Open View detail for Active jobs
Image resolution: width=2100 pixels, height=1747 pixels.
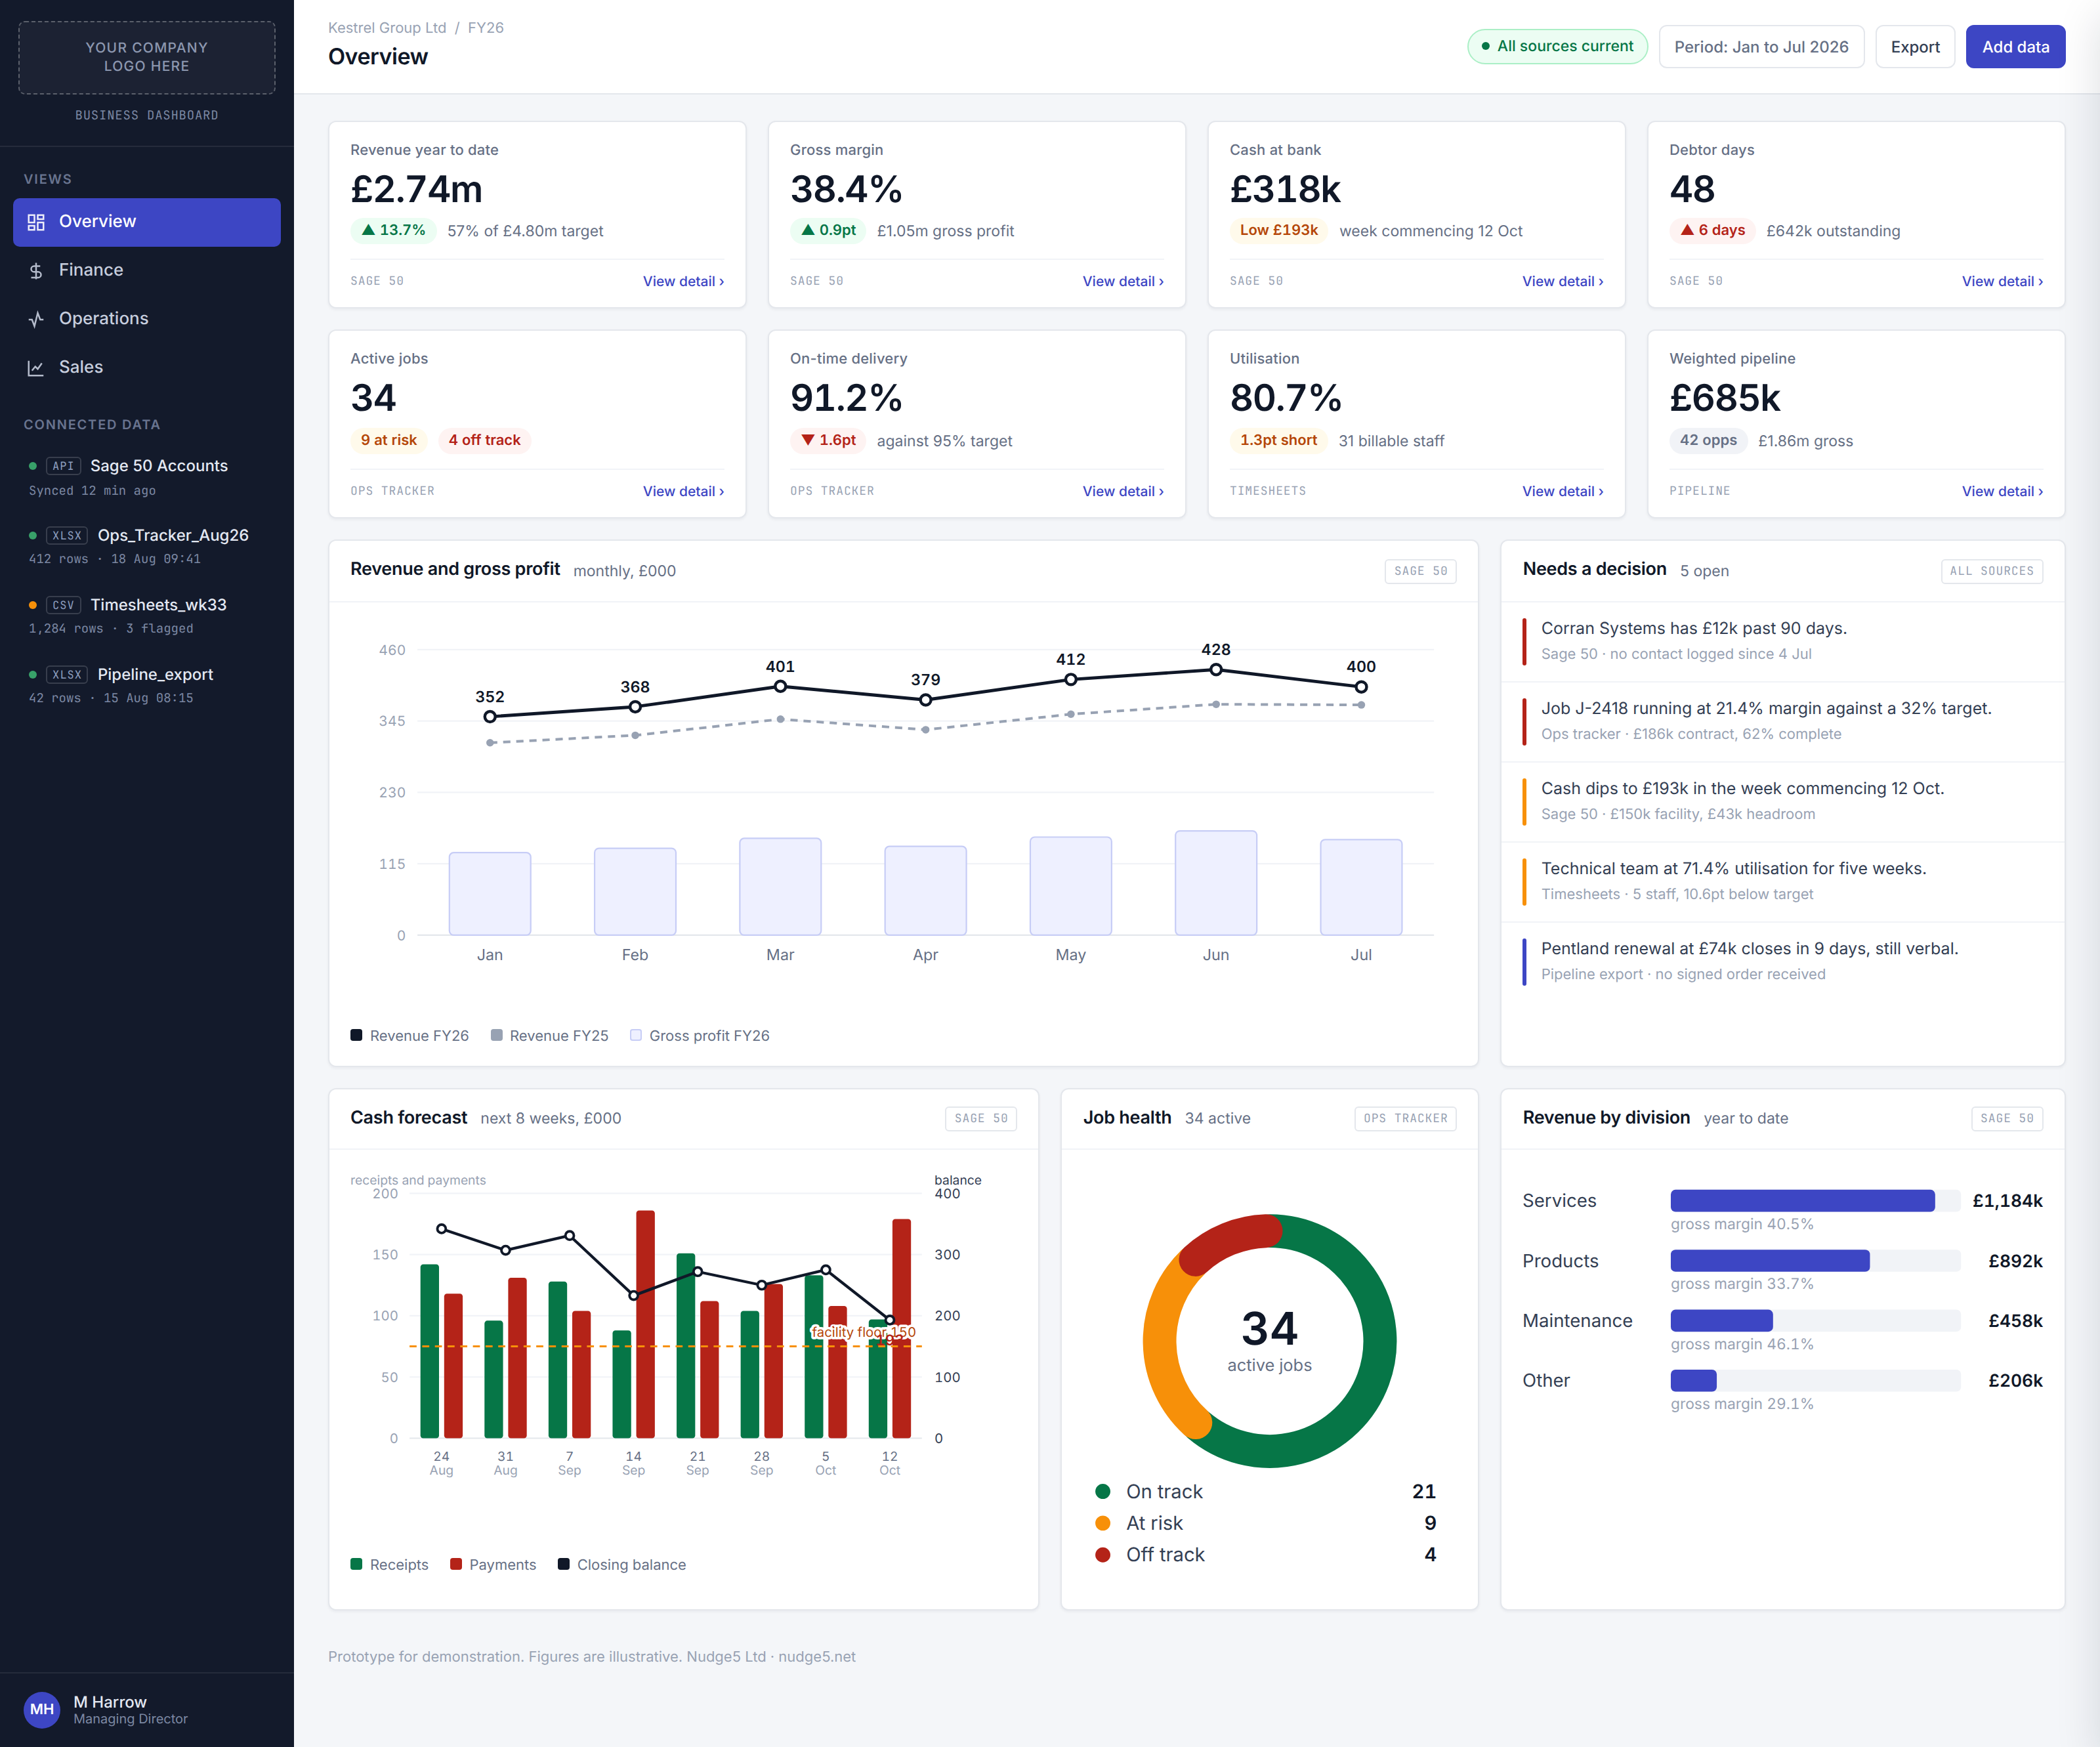tap(683, 492)
